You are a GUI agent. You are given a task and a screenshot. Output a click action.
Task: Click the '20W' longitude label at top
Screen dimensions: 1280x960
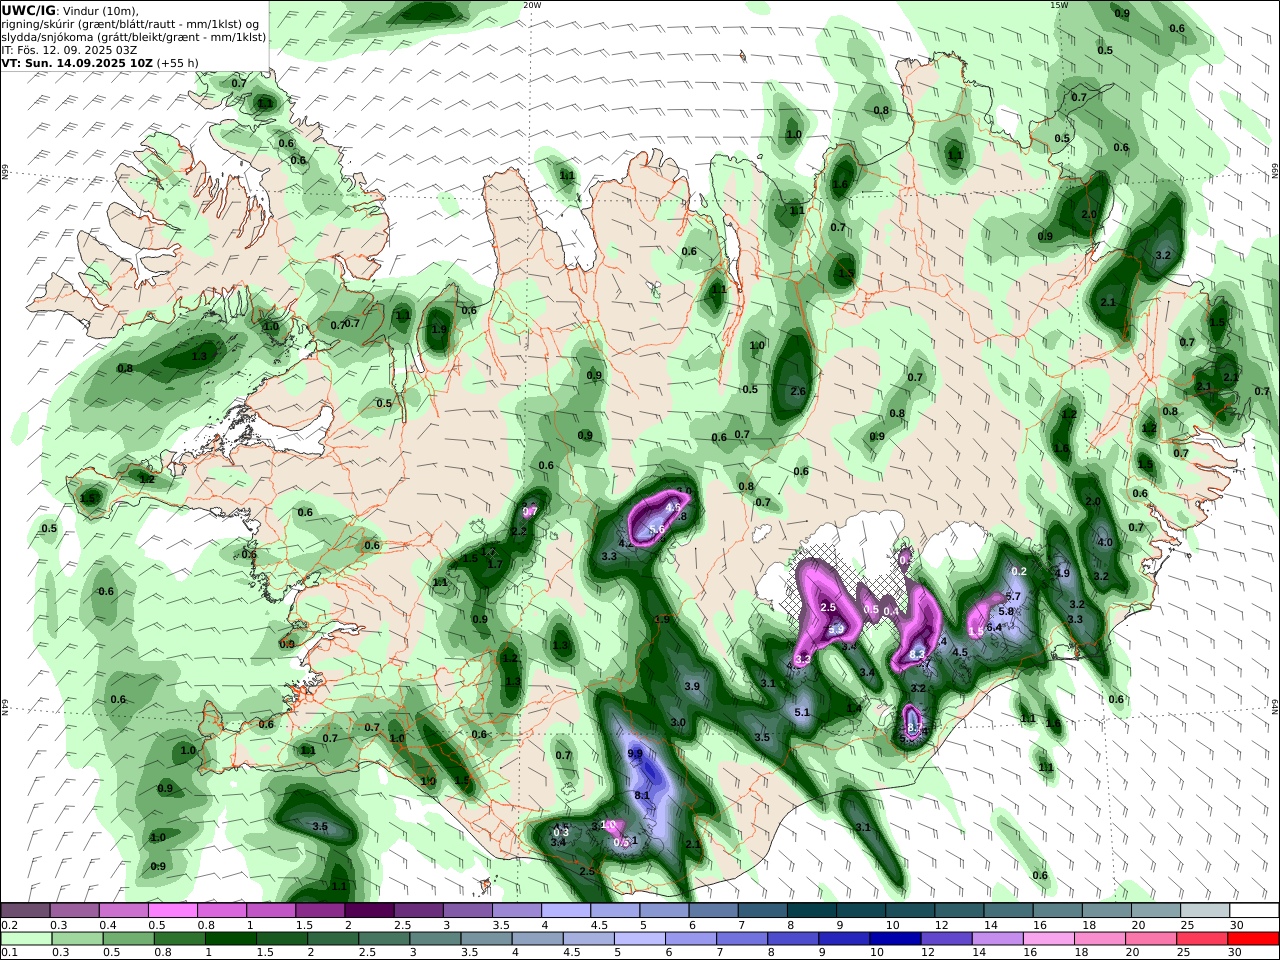(x=532, y=5)
